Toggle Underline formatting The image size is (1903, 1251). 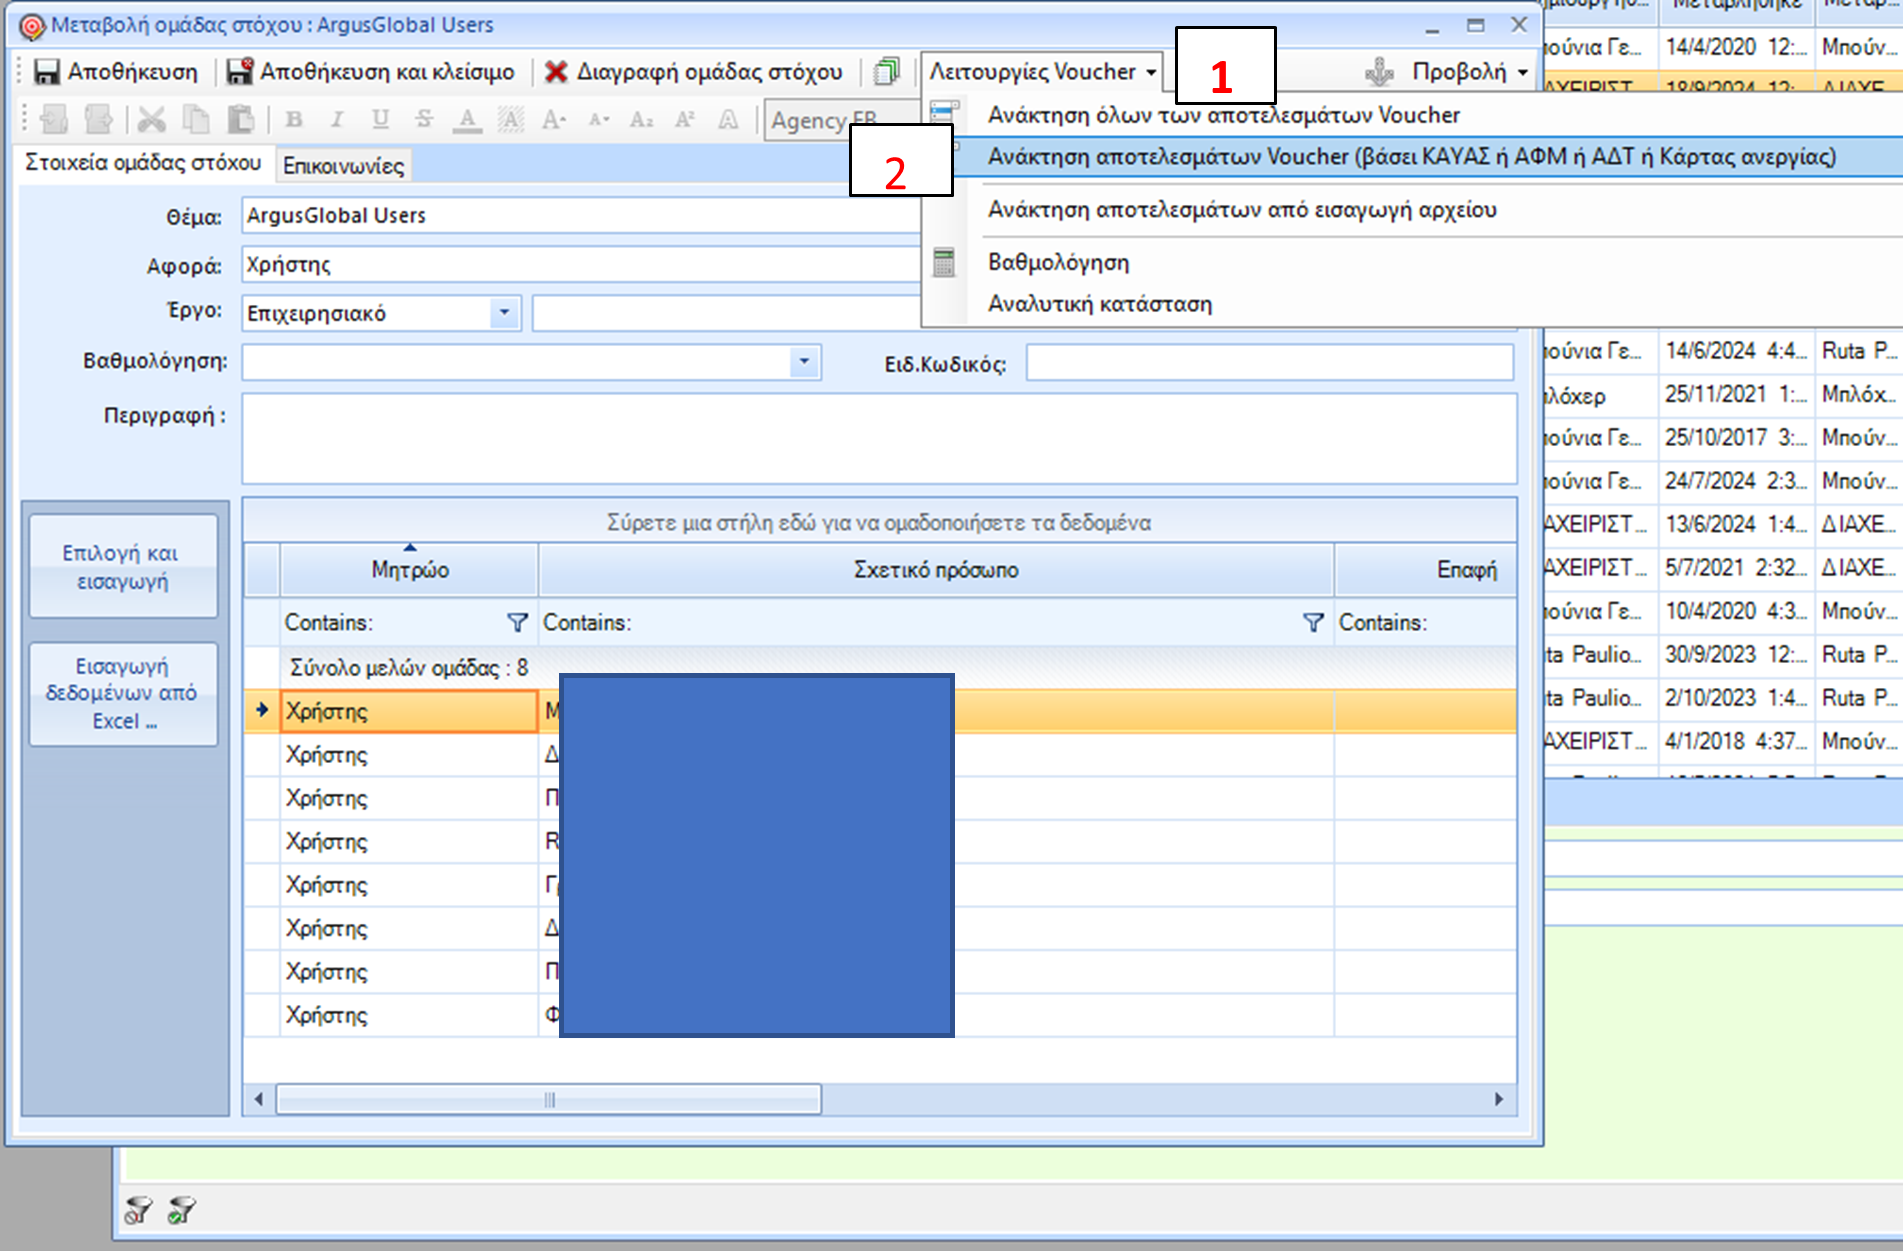380,120
